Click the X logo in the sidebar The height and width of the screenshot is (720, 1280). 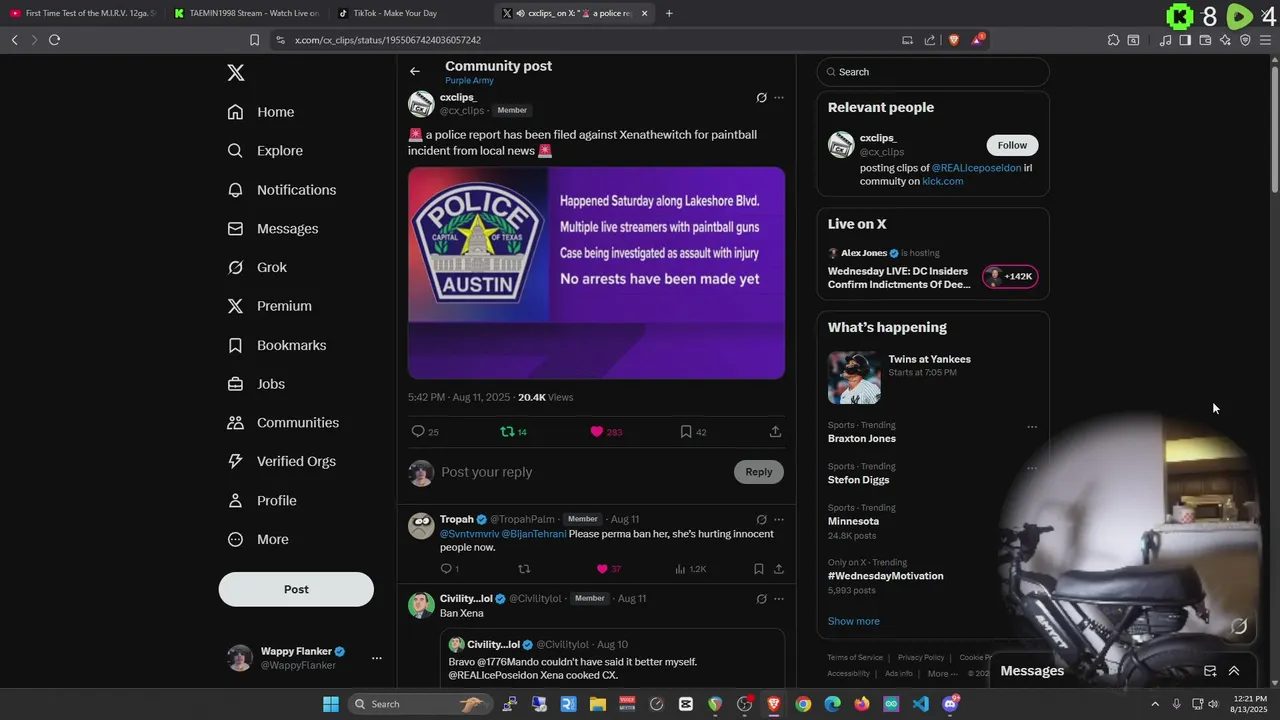(235, 73)
